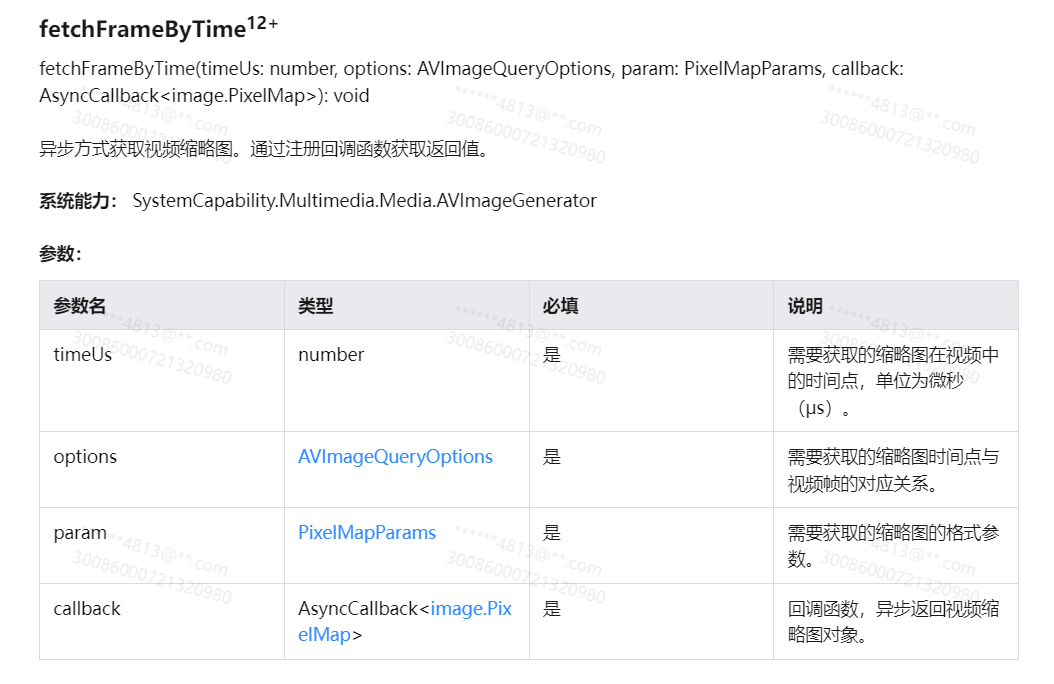The height and width of the screenshot is (684, 1054).
Task: Click the 类型 column header
Action: (x=407, y=305)
